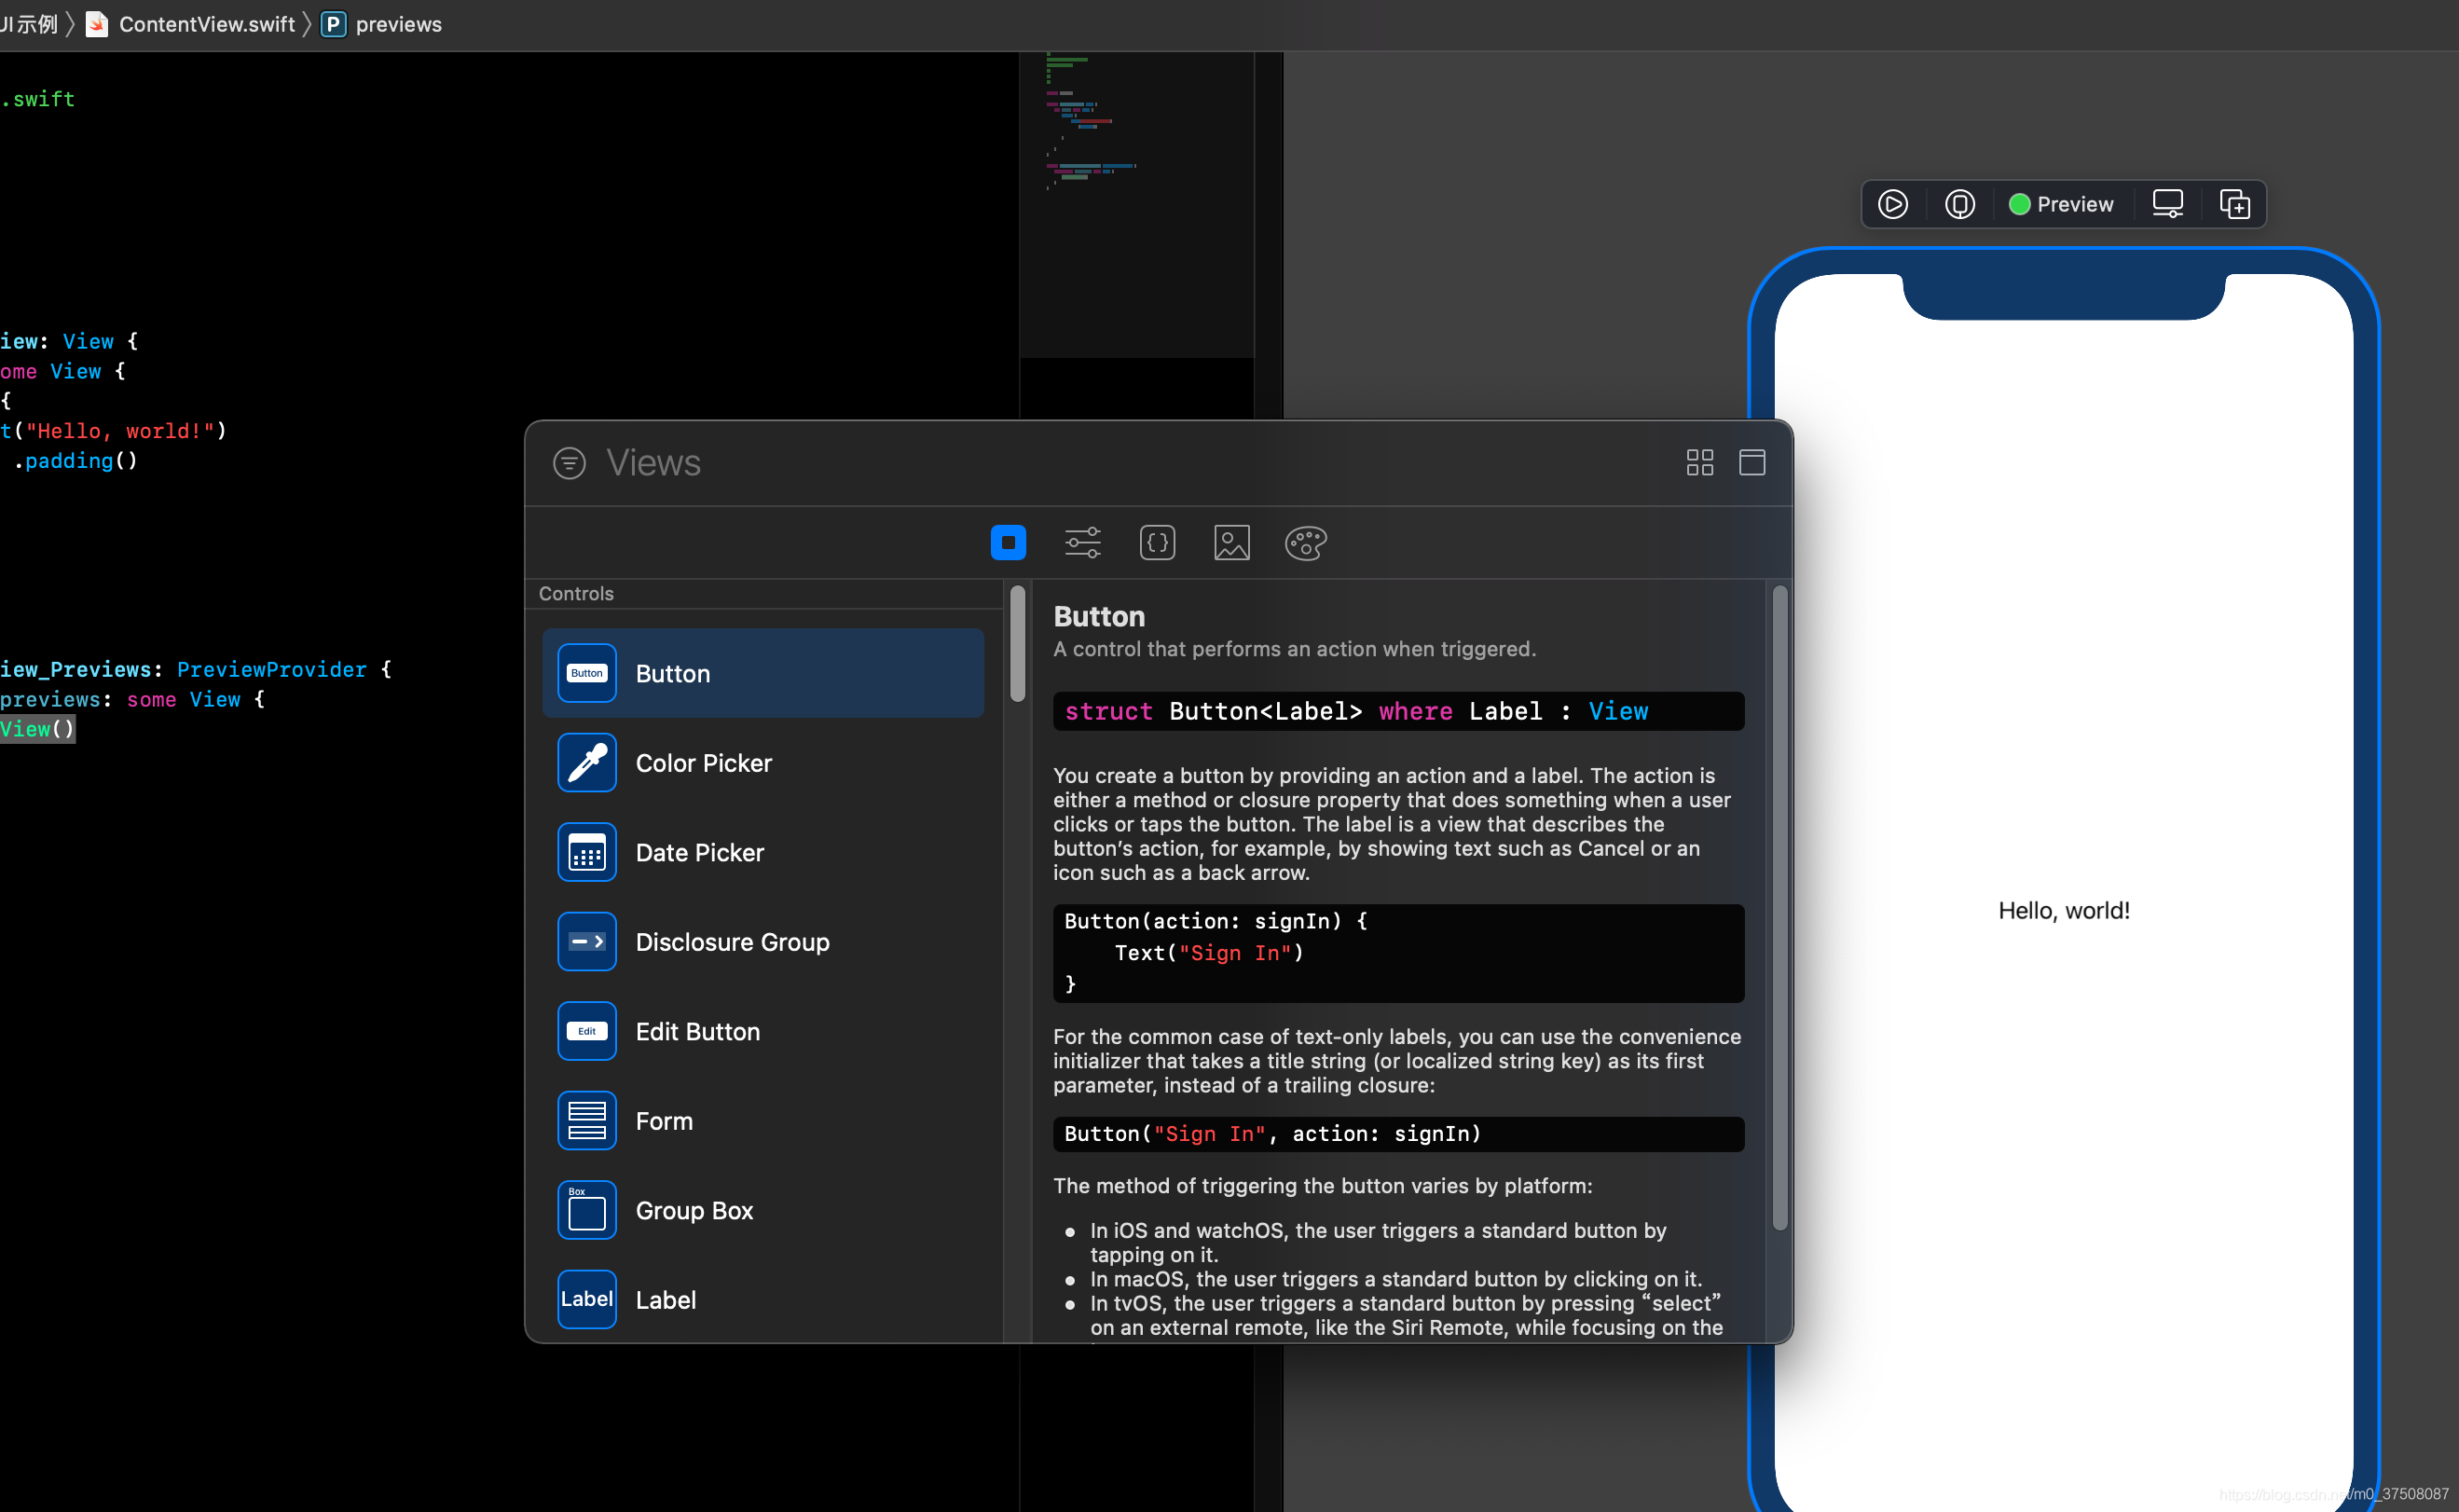Click the Live Preview play icon

point(1892,204)
